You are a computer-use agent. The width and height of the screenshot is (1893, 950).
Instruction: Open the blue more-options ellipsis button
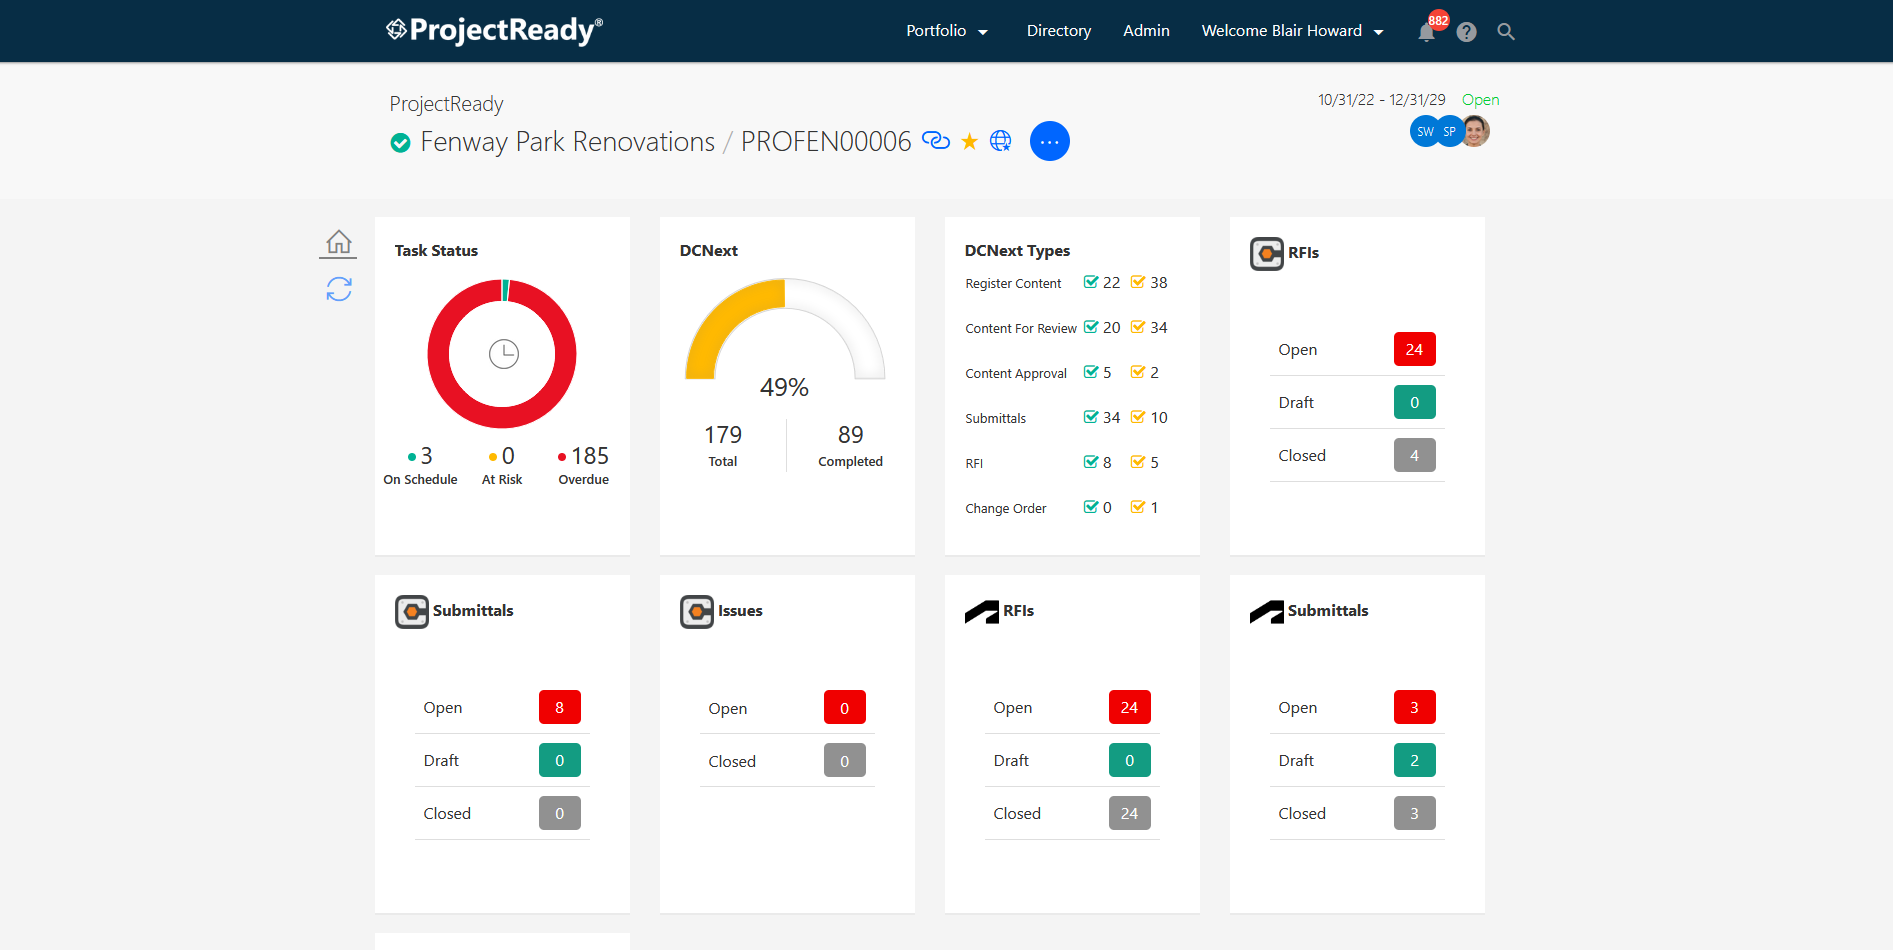click(1050, 141)
